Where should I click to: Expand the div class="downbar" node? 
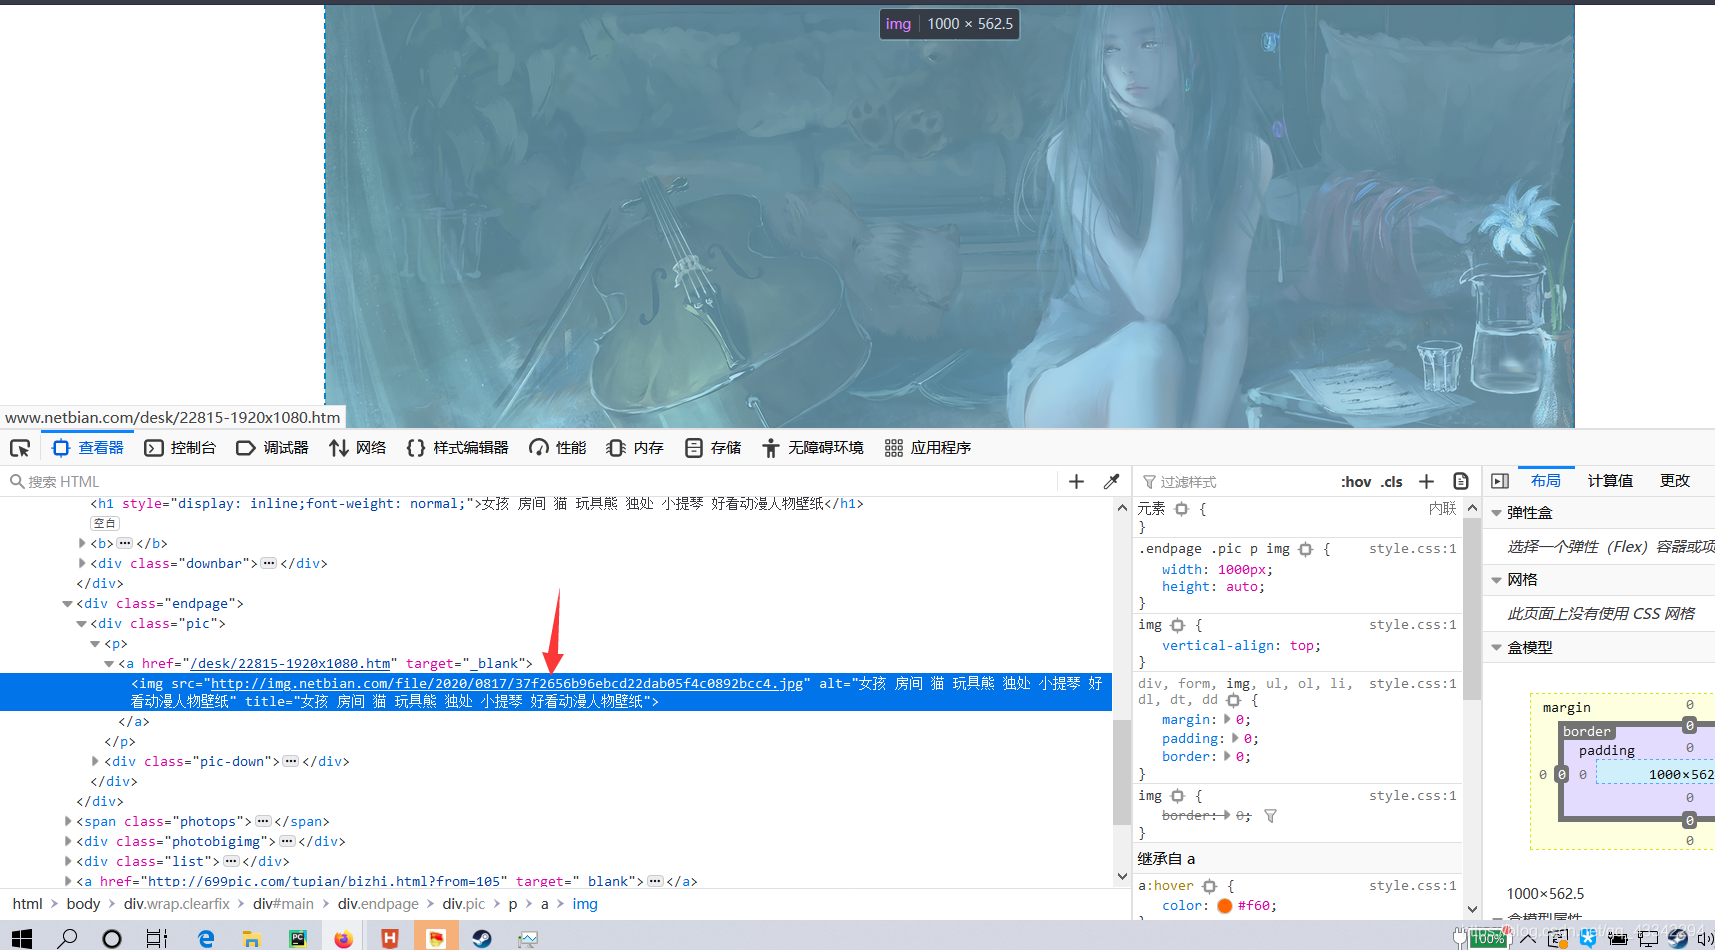coord(82,563)
